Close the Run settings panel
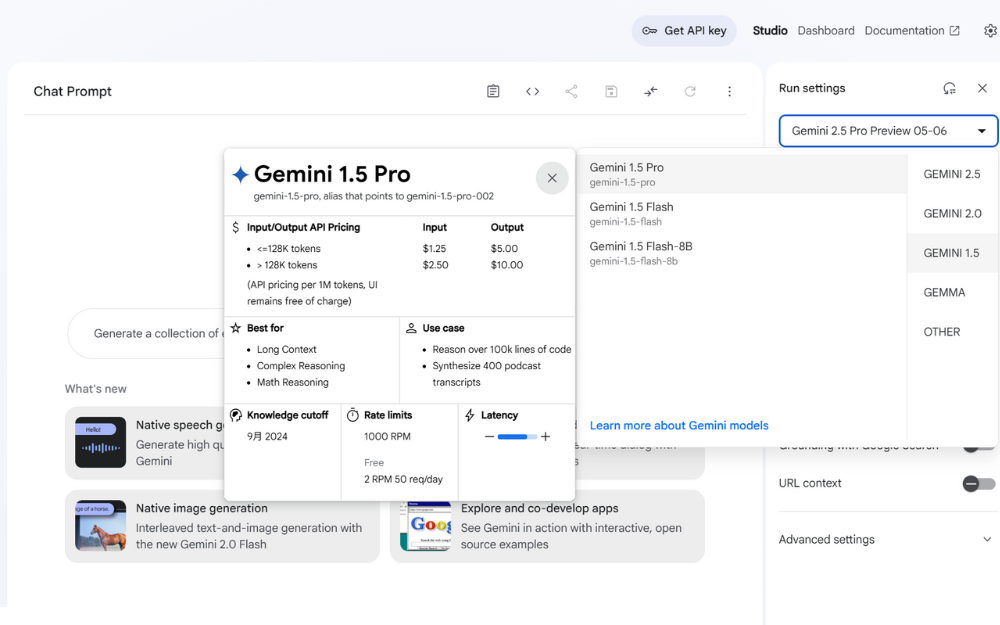 pyautogui.click(x=982, y=88)
